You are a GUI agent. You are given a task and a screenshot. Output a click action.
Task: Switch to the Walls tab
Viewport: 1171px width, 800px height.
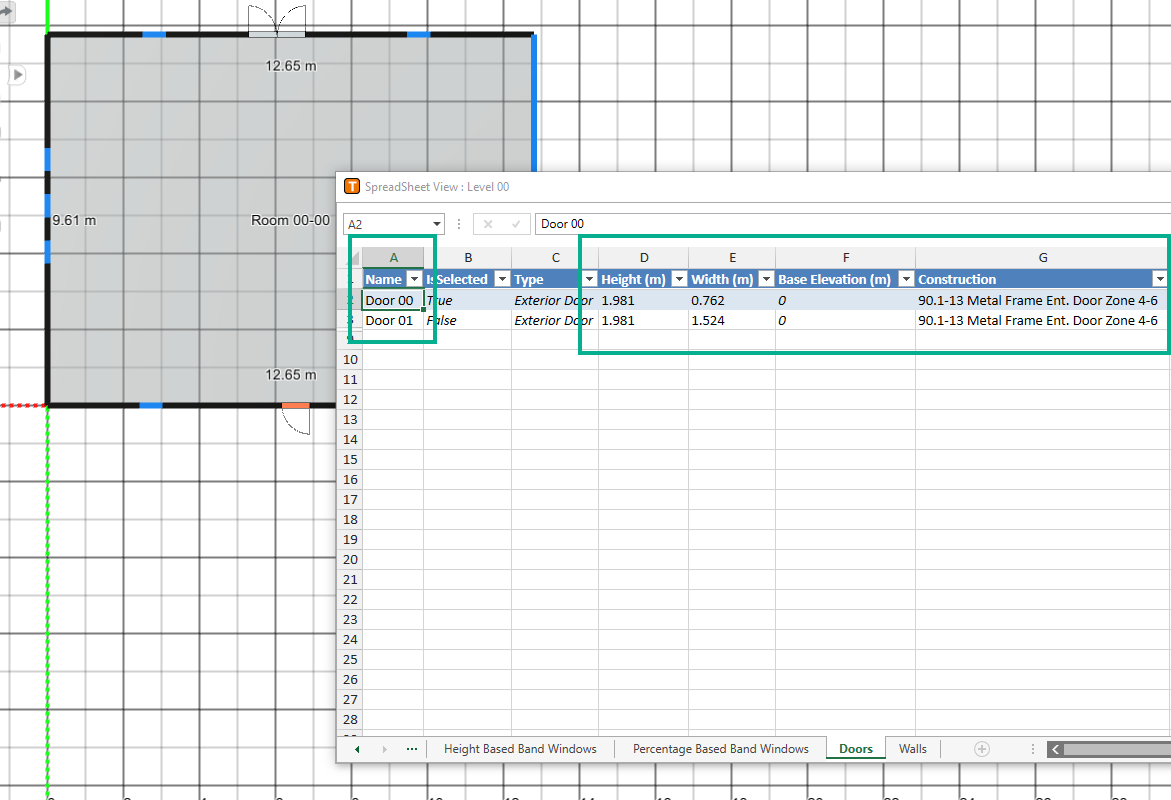point(912,748)
